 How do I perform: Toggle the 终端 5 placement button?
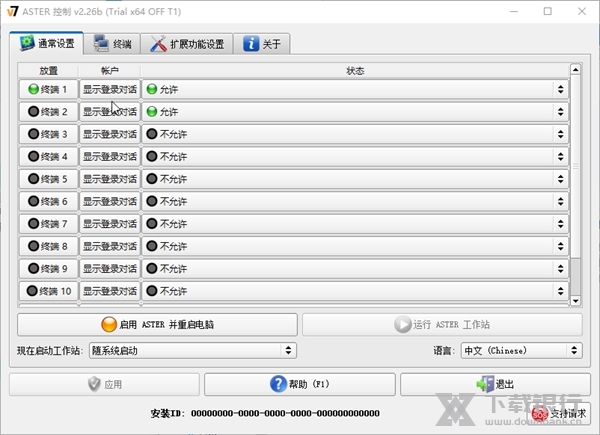[x=48, y=179]
